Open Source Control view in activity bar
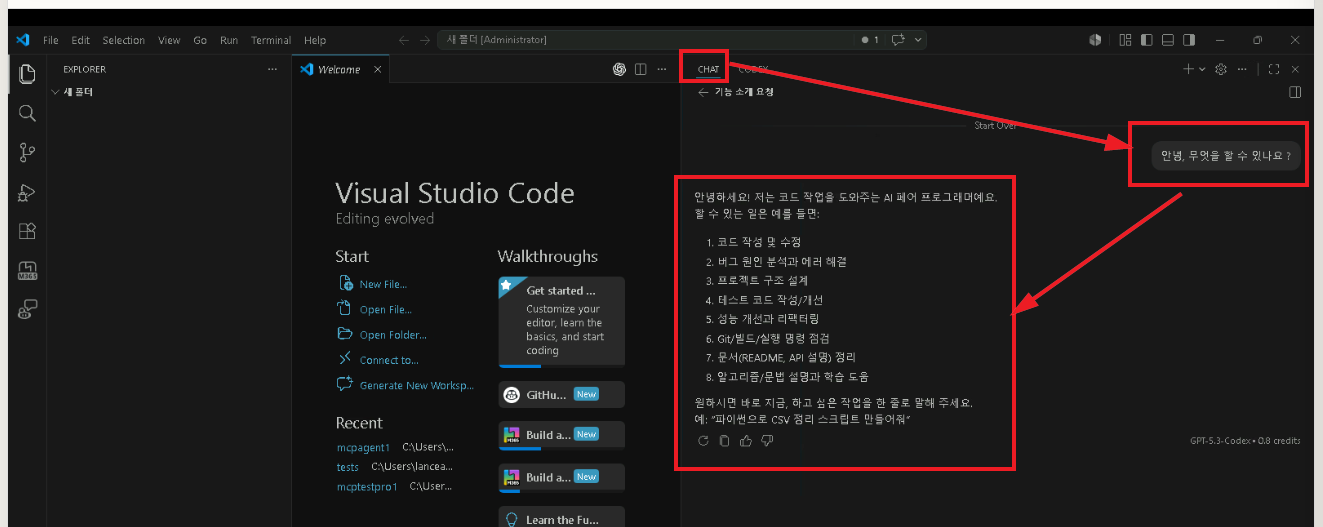This screenshot has width=1323, height=527. coord(27,153)
